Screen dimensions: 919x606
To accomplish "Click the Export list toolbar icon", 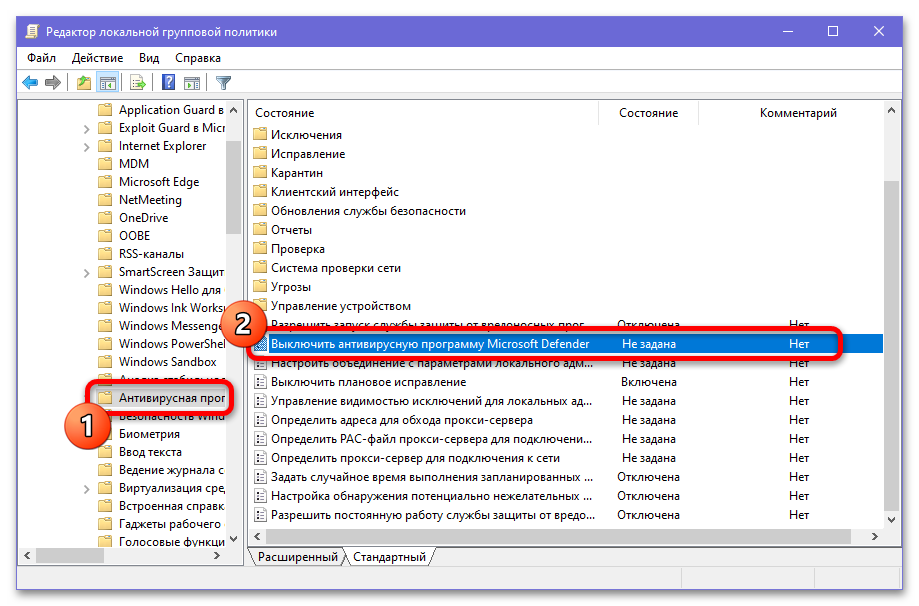I will tap(138, 83).
